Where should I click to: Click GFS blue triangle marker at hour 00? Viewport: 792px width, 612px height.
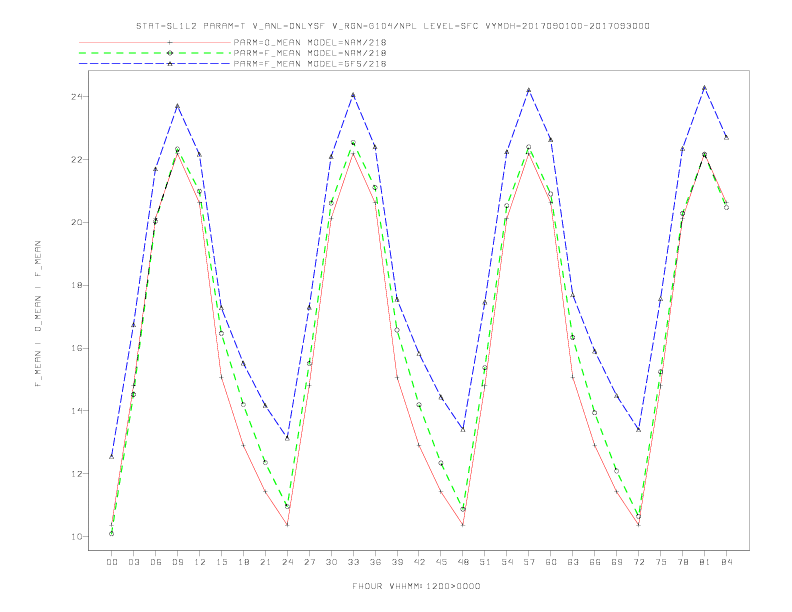coord(112,456)
